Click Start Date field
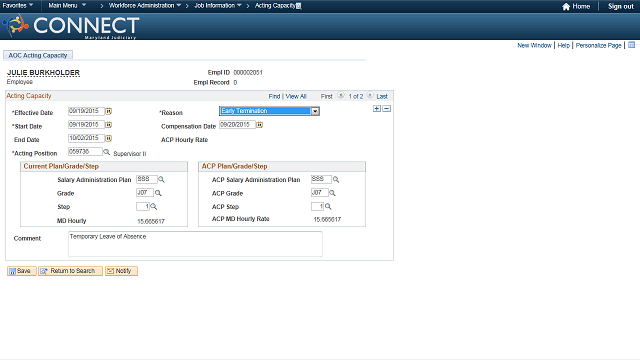This screenshot has width=640, height=360. pos(86,125)
